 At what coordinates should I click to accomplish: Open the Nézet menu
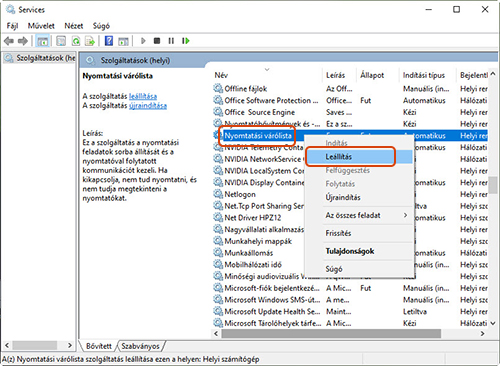74,26
